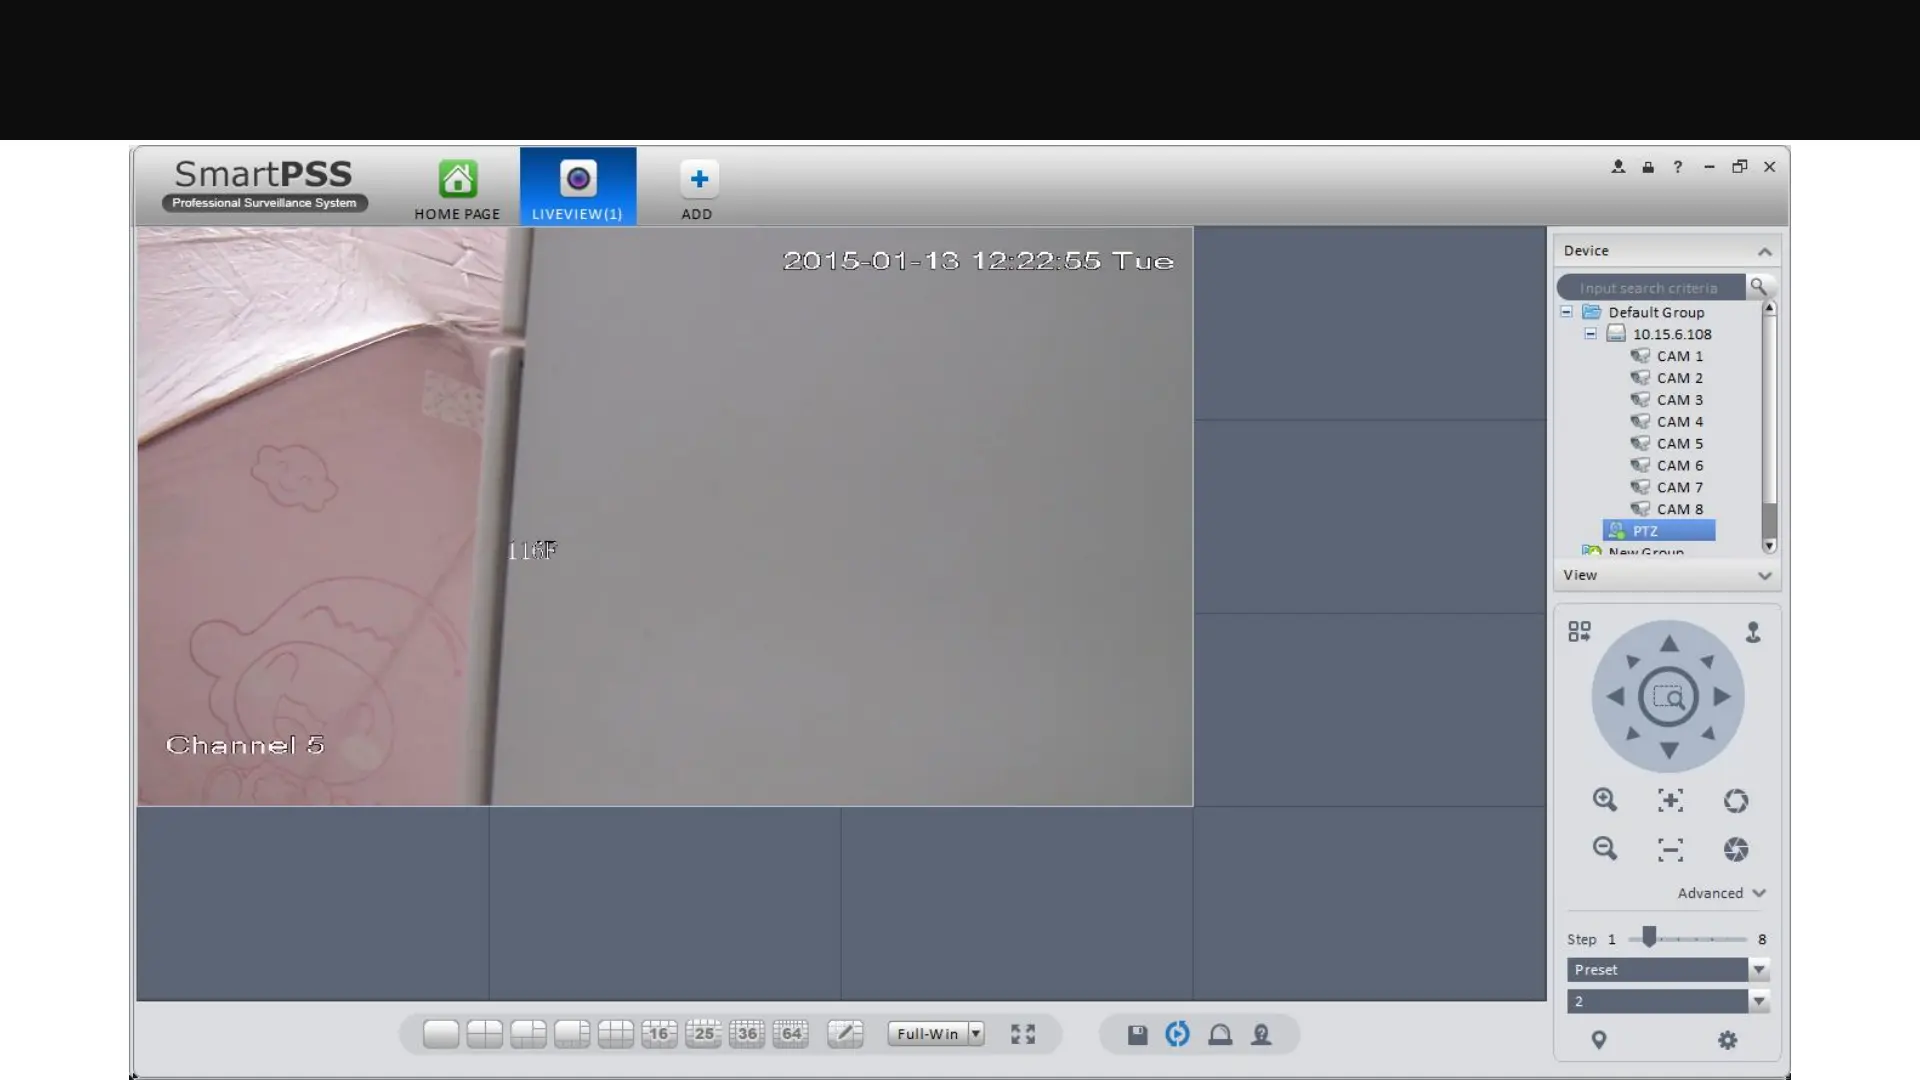Move PTZ camera down-right diagonally

(1707, 734)
